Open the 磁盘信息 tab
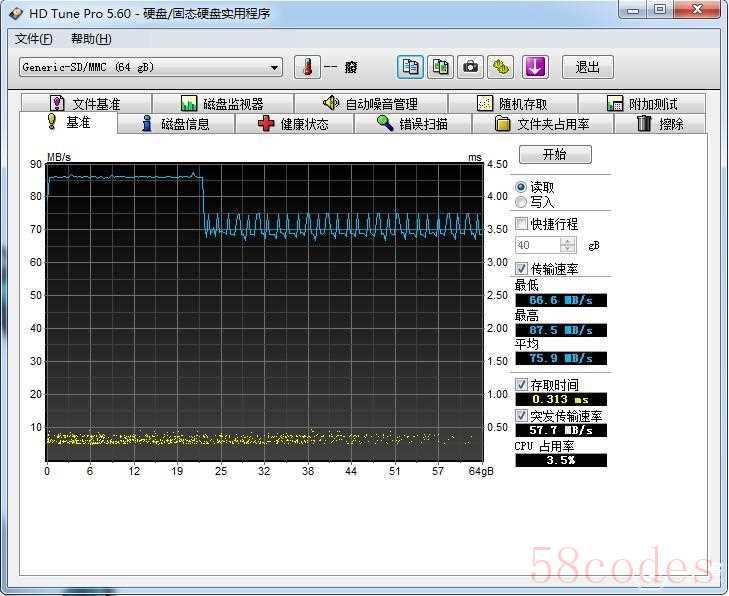The height and width of the screenshot is (596, 729). (x=176, y=124)
